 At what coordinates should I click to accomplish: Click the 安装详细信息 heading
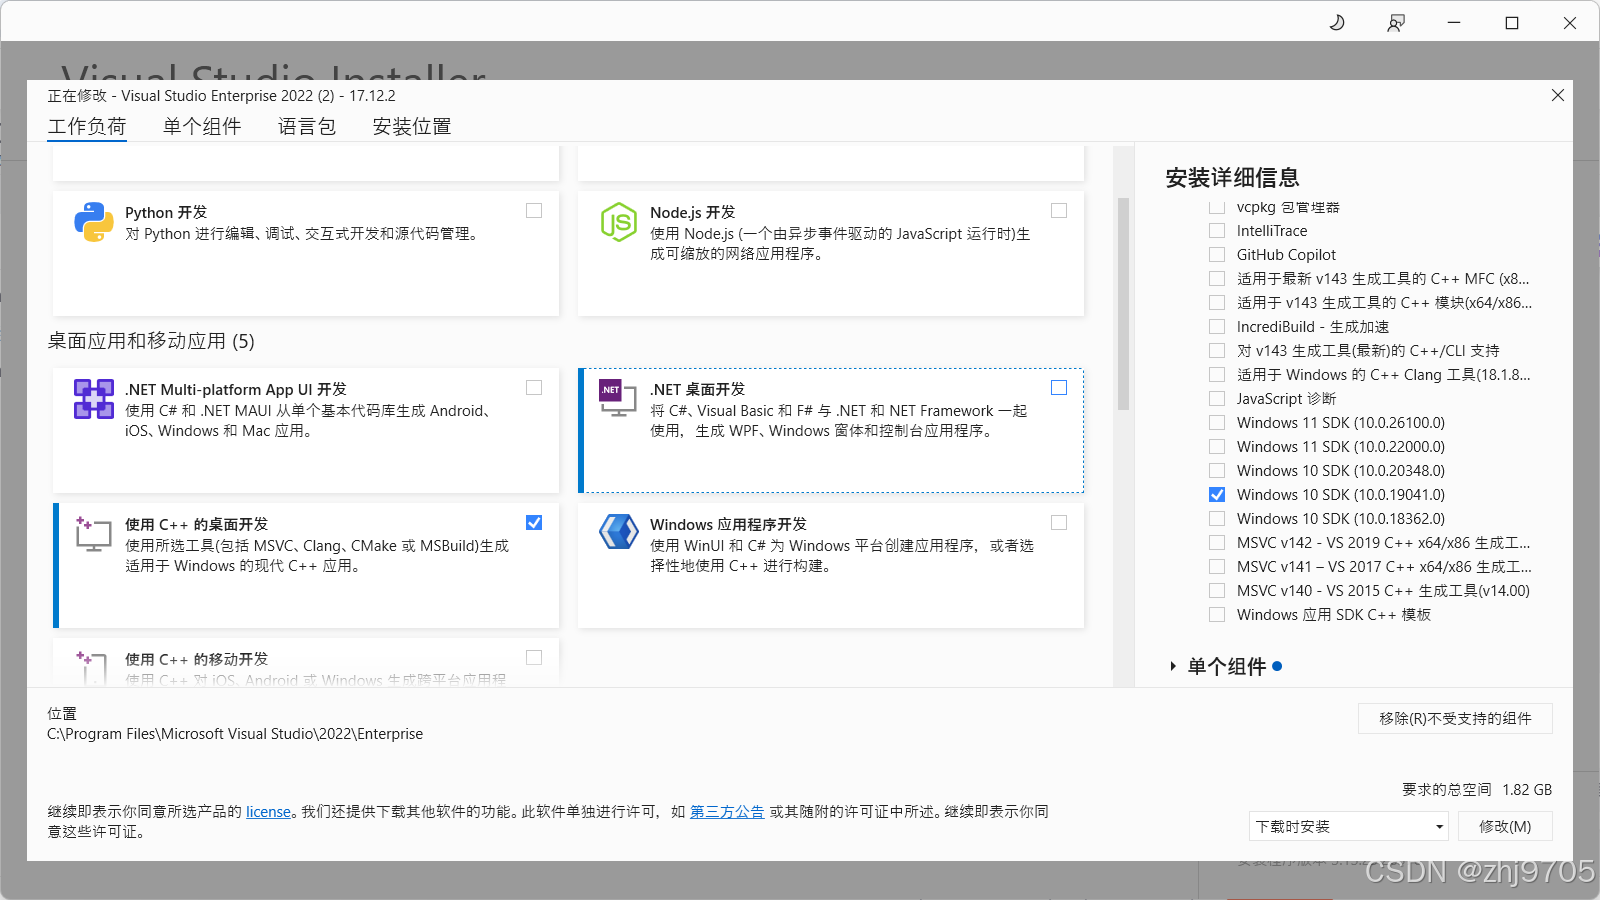point(1232,178)
